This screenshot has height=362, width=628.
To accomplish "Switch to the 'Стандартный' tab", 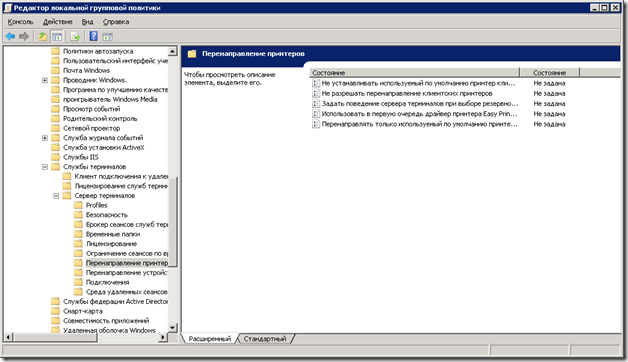I will pos(265,339).
